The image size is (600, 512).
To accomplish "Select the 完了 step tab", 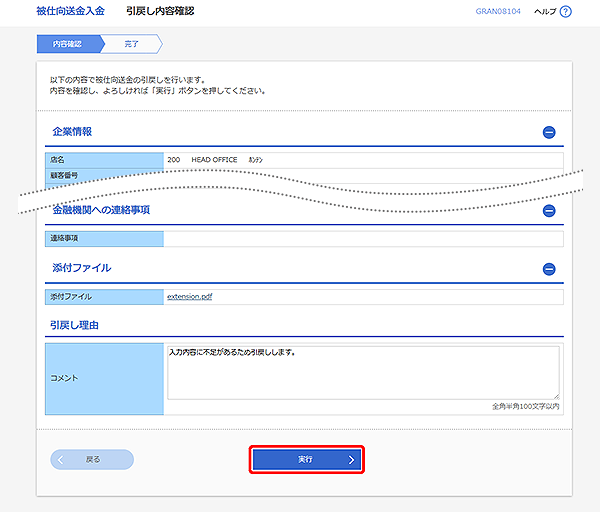I will pos(132,44).
